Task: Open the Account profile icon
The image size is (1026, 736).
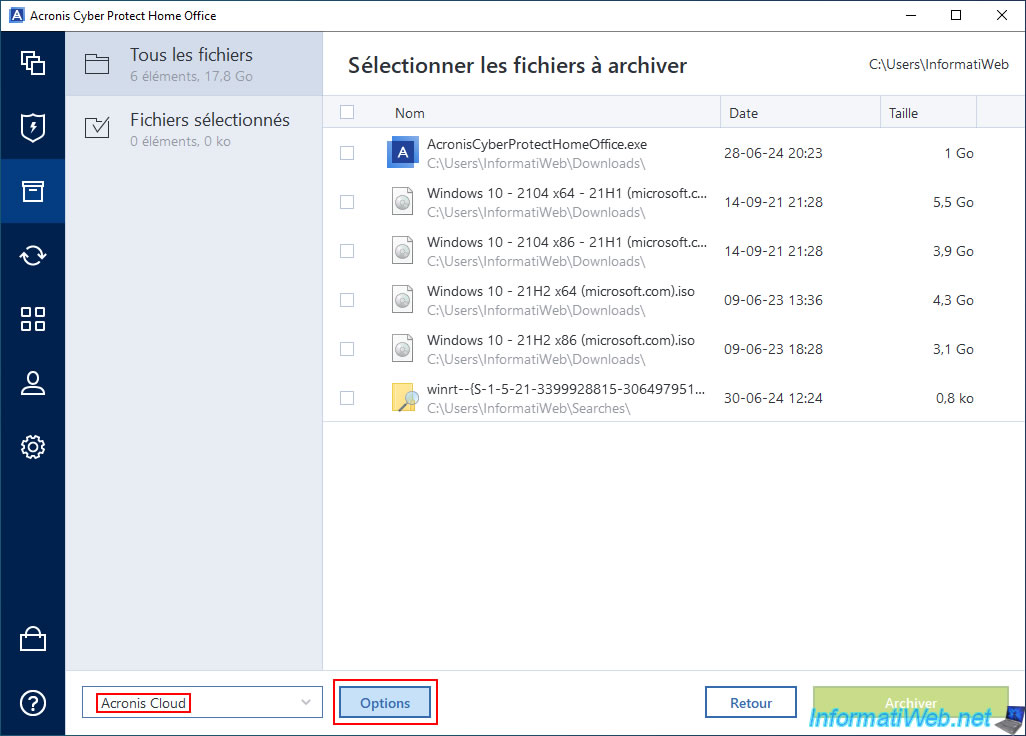Action: (x=32, y=383)
